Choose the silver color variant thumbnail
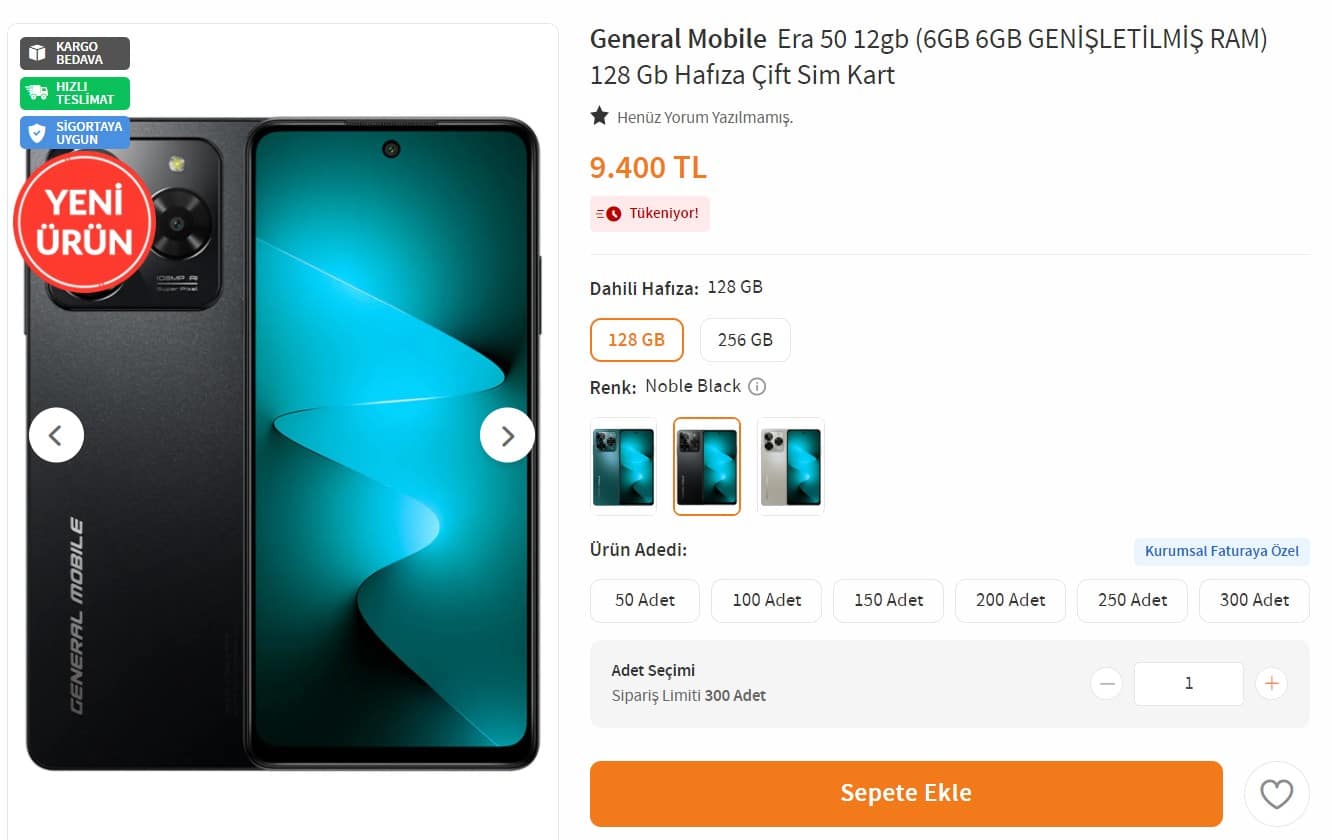 click(x=791, y=466)
